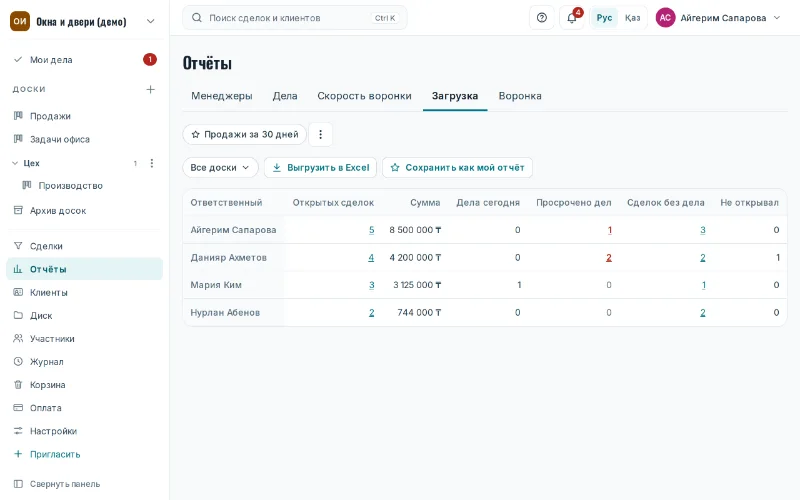Click the ОИ workspace logo icon
The image size is (800, 500).
pyautogui.click(x=20, y=21)
